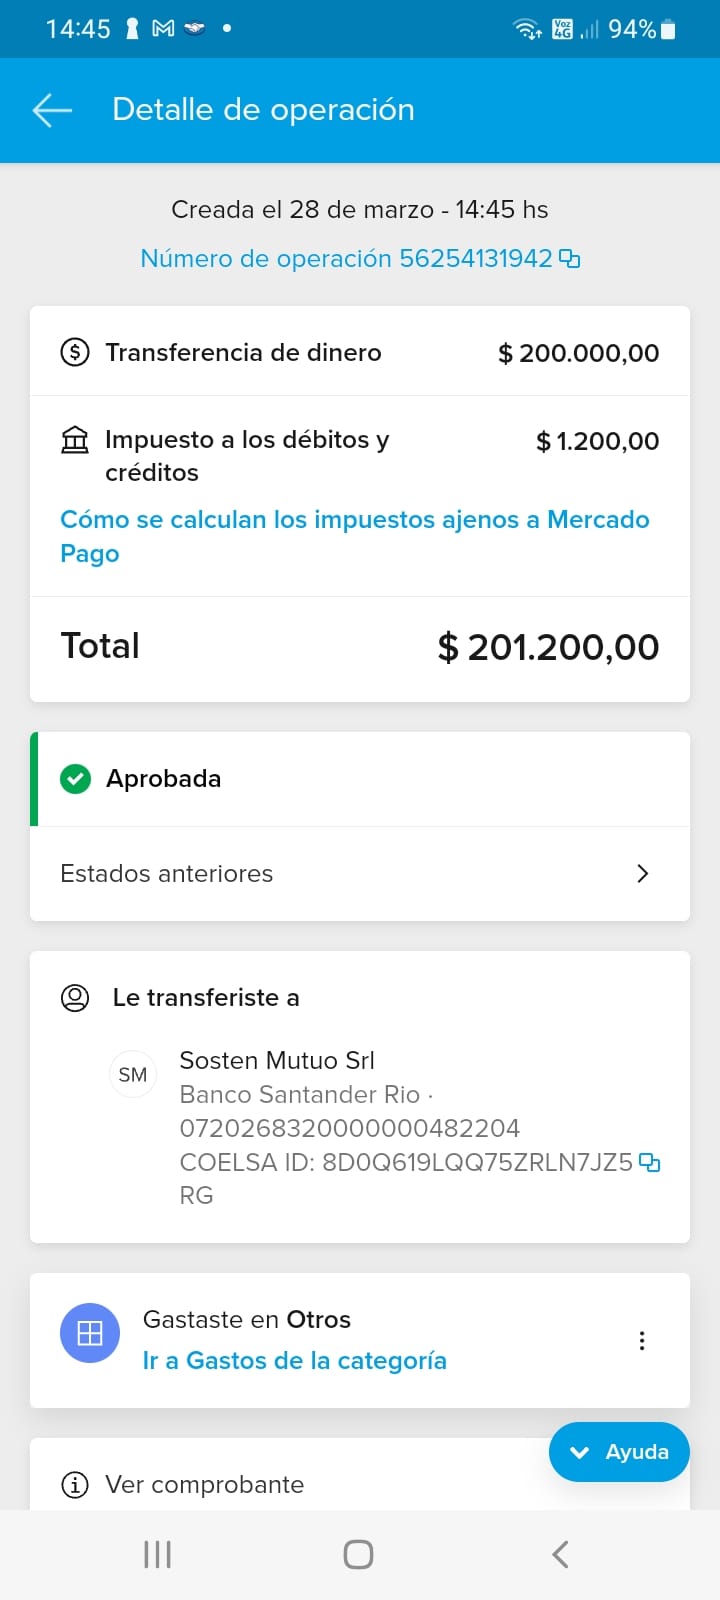Screen dimensions: 720x1600
Task: Tap the back arrow in header
Action: coord(52,110)
